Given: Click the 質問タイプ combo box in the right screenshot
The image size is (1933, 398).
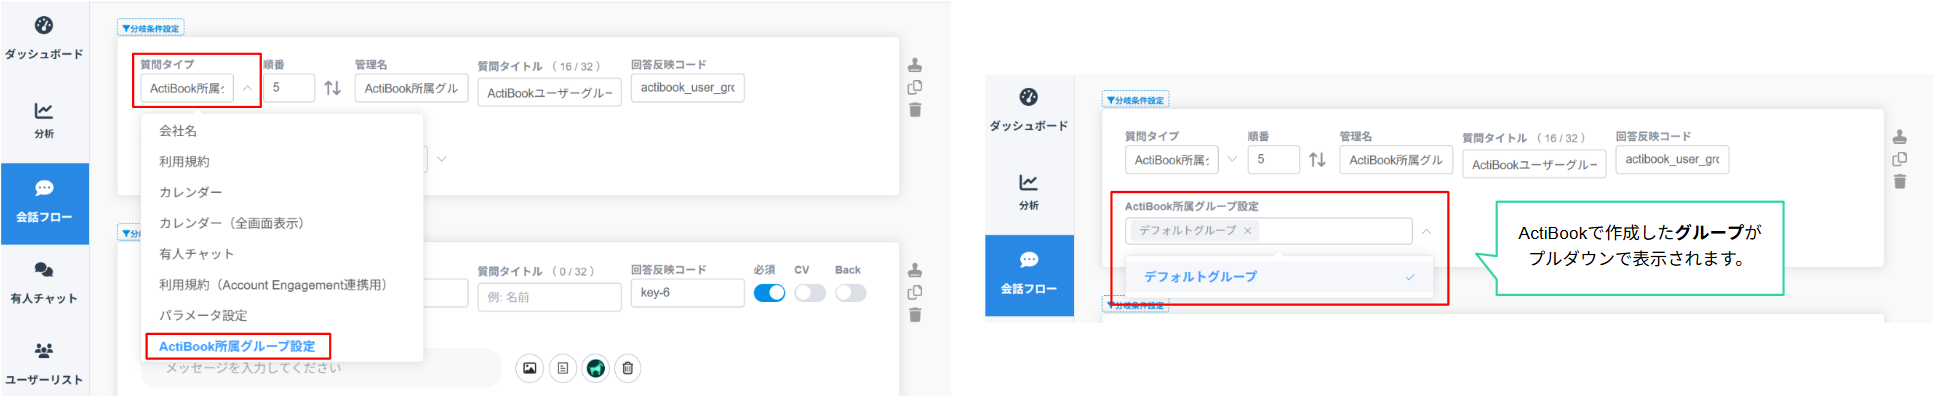Looking at the screenshot, I should point(1172,160).
